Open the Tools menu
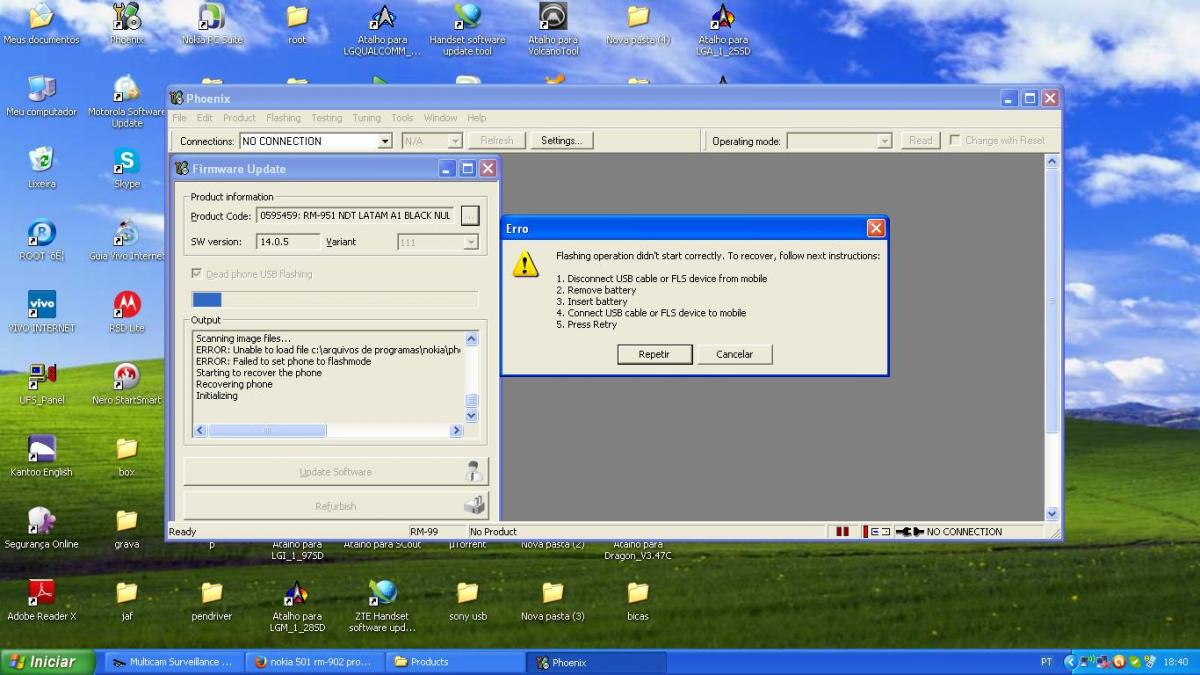This screenshot has width=1200, height=675. (x=402, y=118)
